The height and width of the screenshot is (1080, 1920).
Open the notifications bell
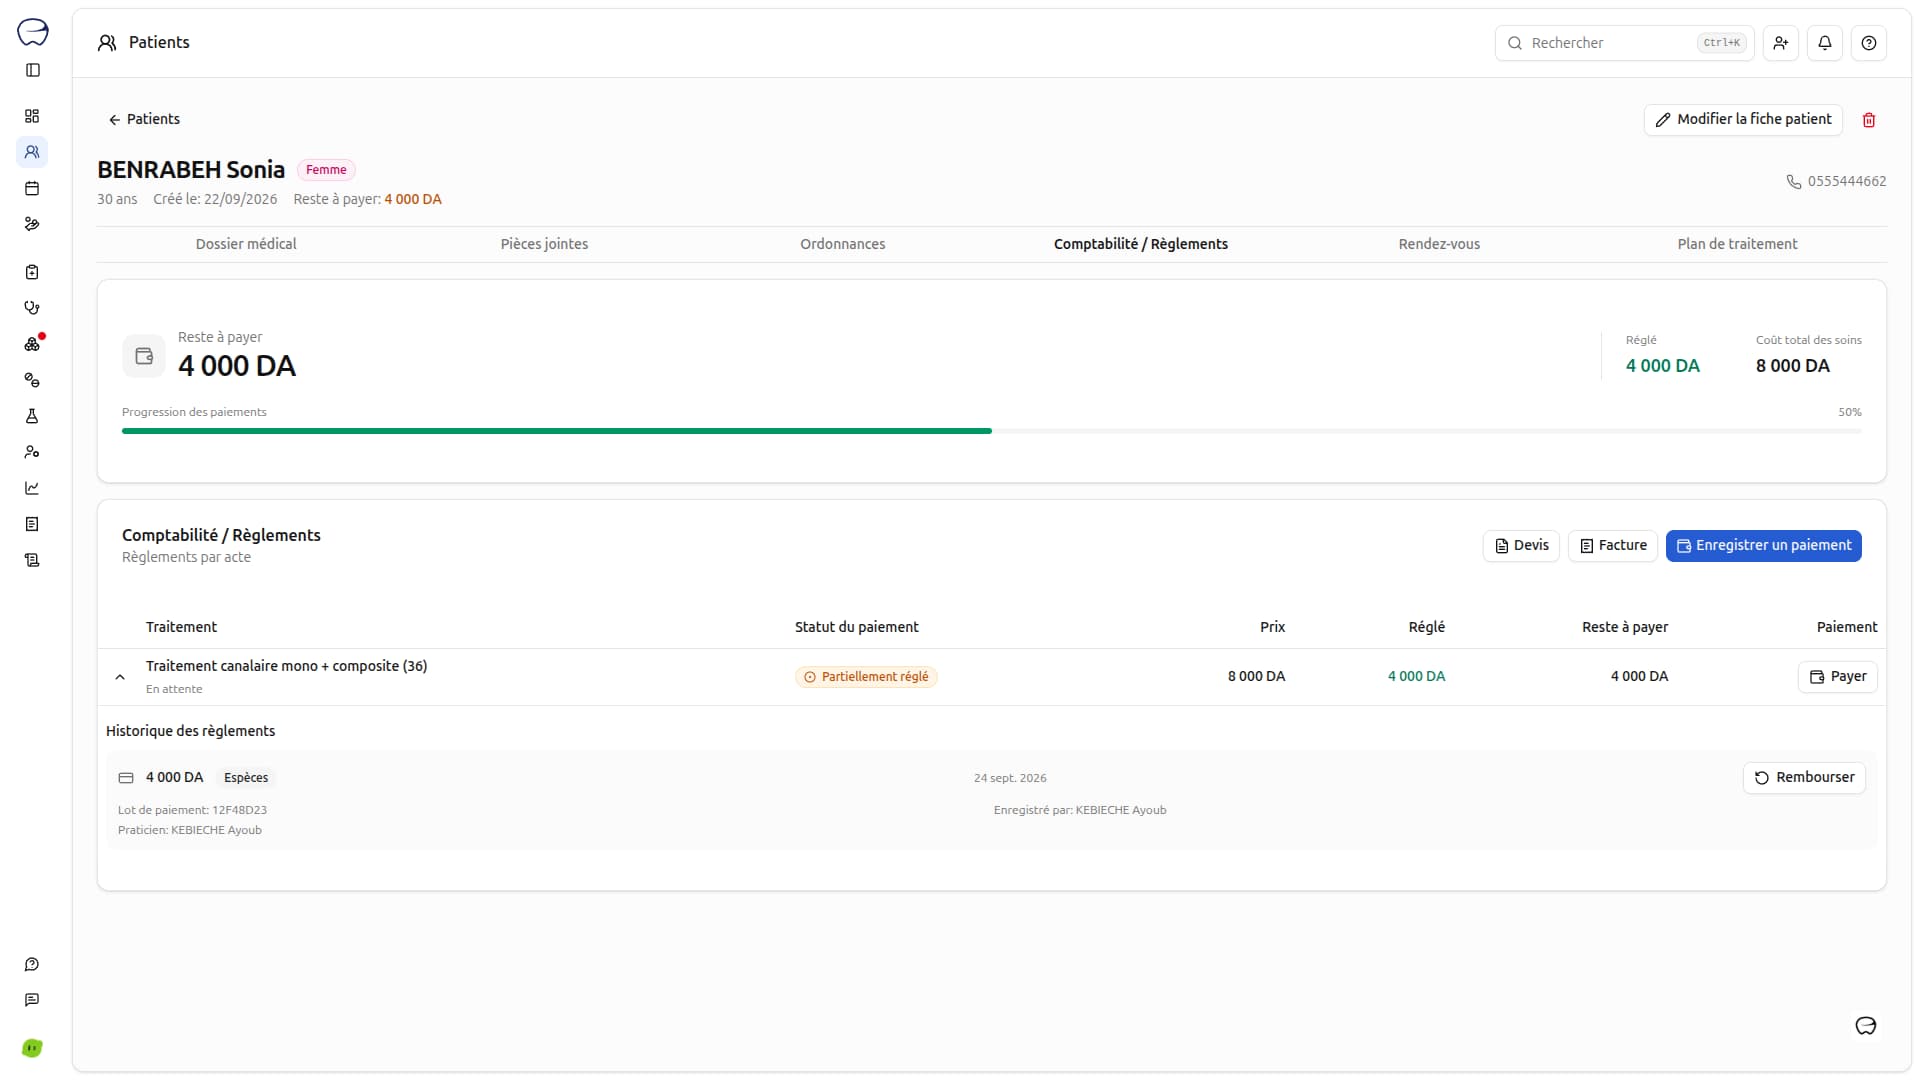[1825, 43]
